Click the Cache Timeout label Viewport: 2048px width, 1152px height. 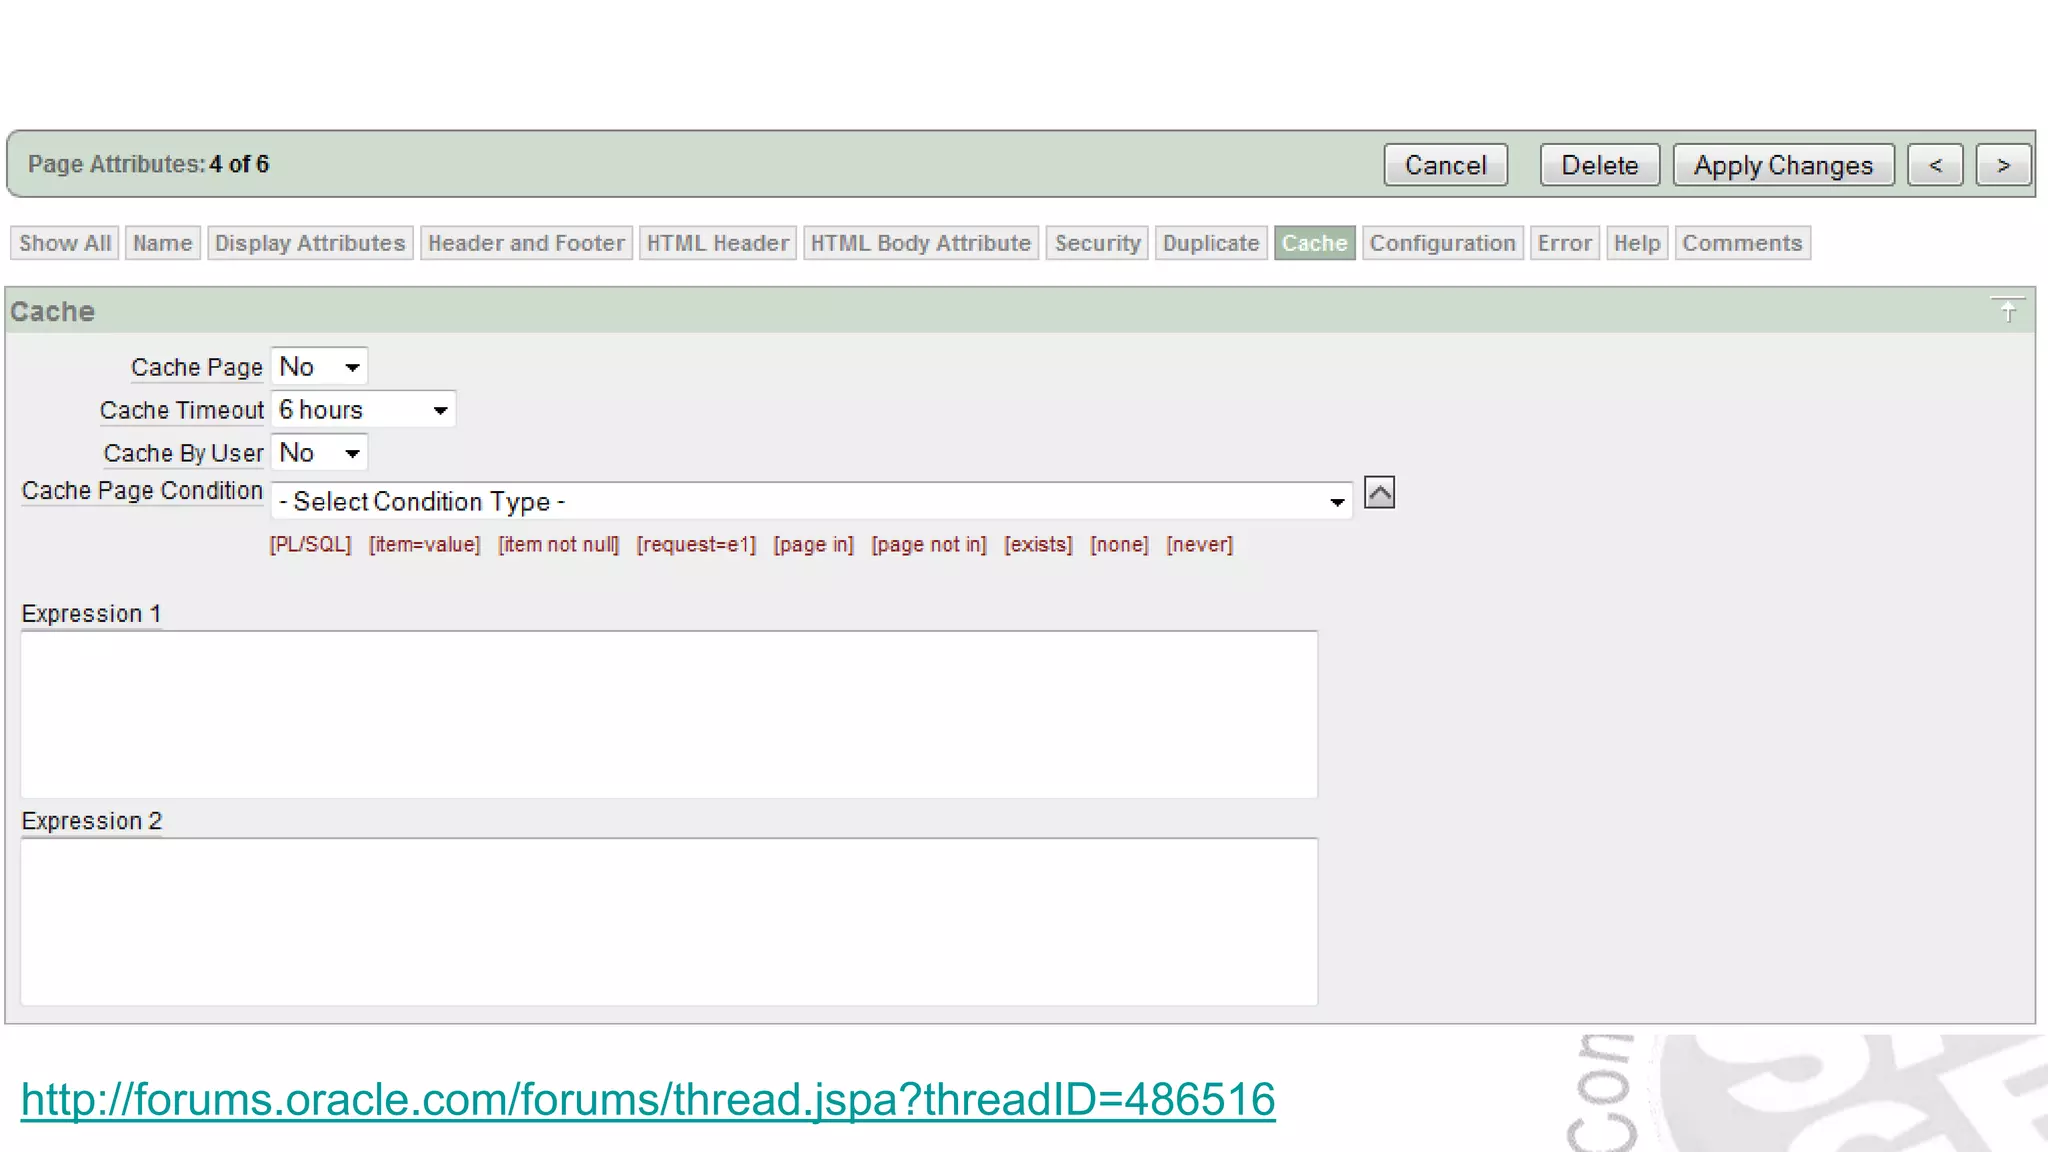181,410
